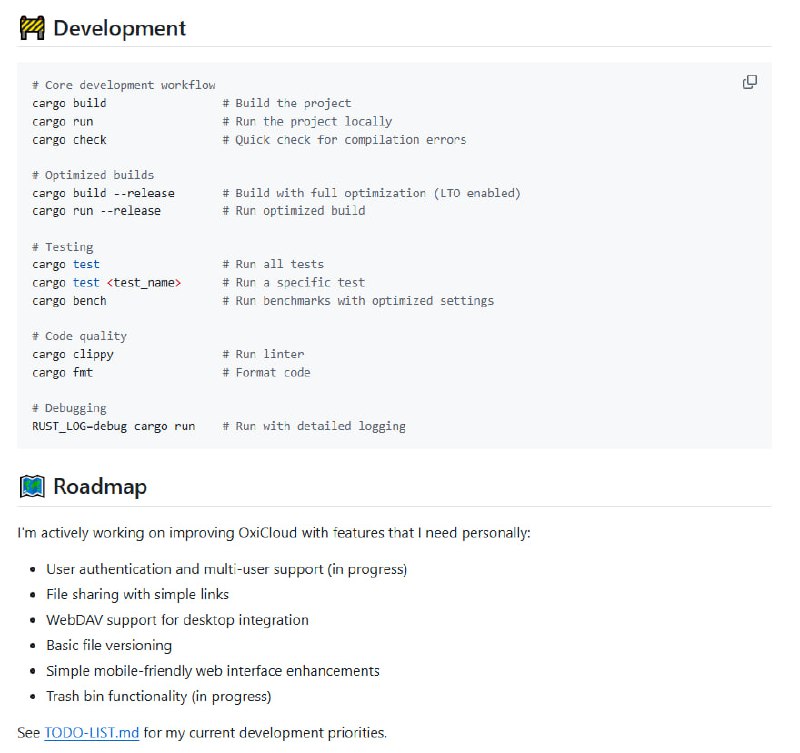Click the Development section heading
The image size is (800, 753).
[119, 28]
